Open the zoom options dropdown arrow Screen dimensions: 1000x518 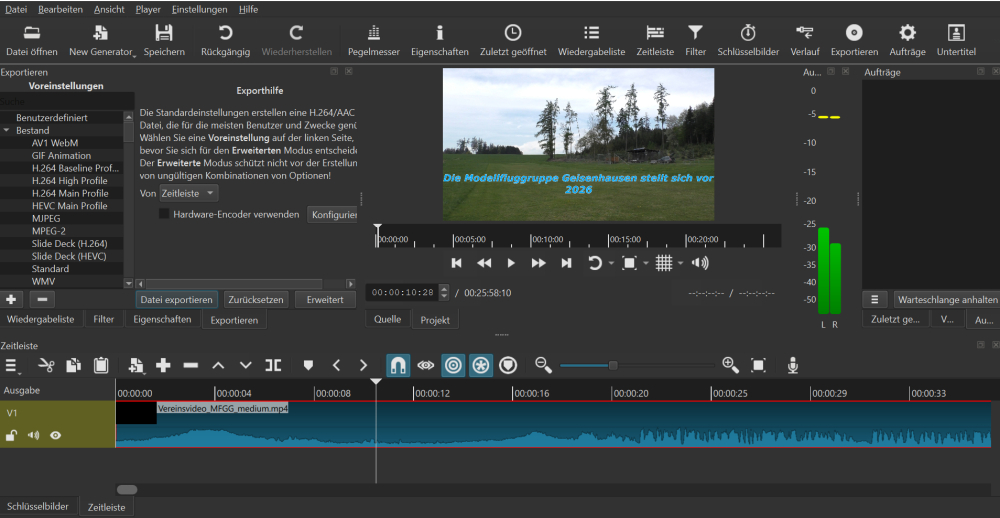[645, 263]
